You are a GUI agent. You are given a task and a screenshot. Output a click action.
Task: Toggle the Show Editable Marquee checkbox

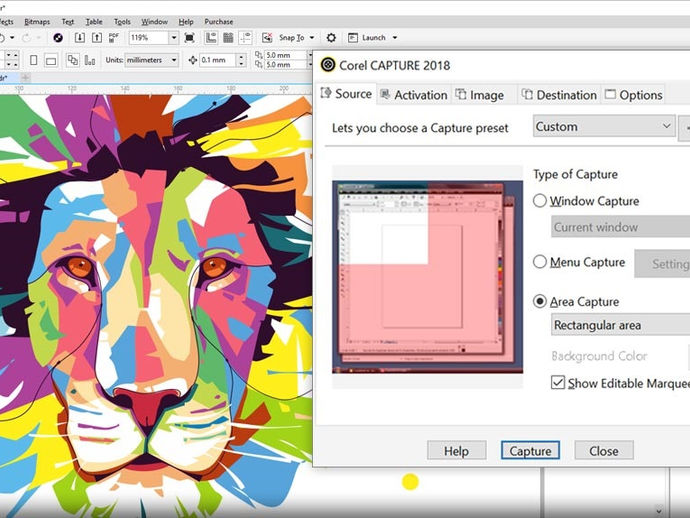coord(558,382)
